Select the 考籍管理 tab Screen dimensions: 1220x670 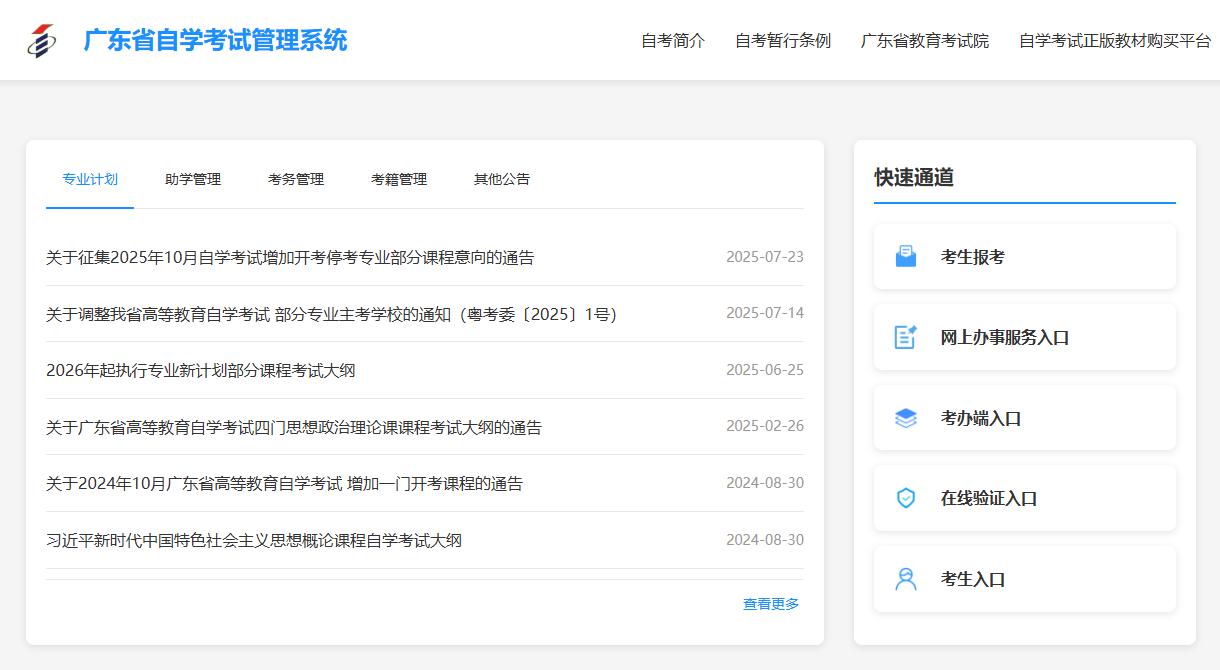click(399, 180)
